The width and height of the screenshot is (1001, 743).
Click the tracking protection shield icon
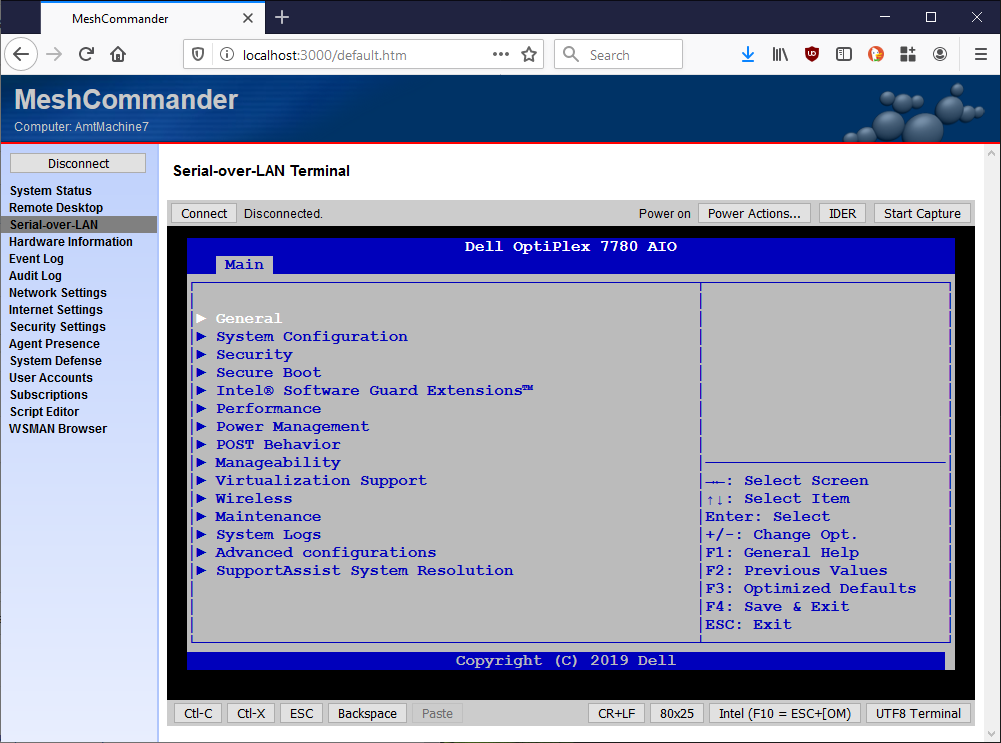199,55
